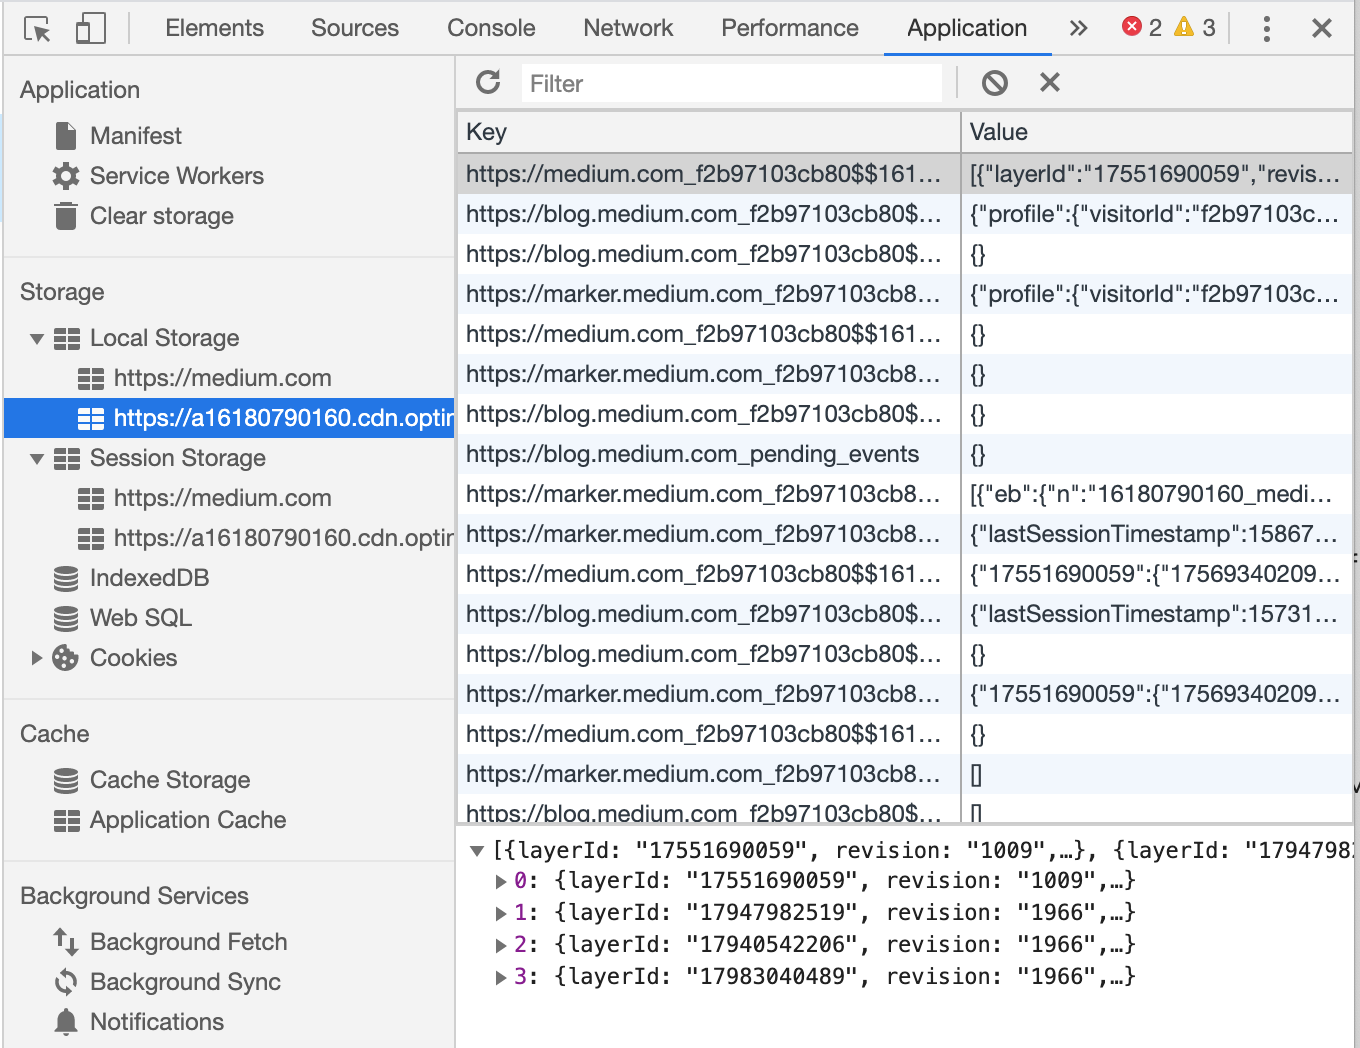Open Cache Storage in the sidebar
Viewport: 1360px width, 1048px height.
170,779
